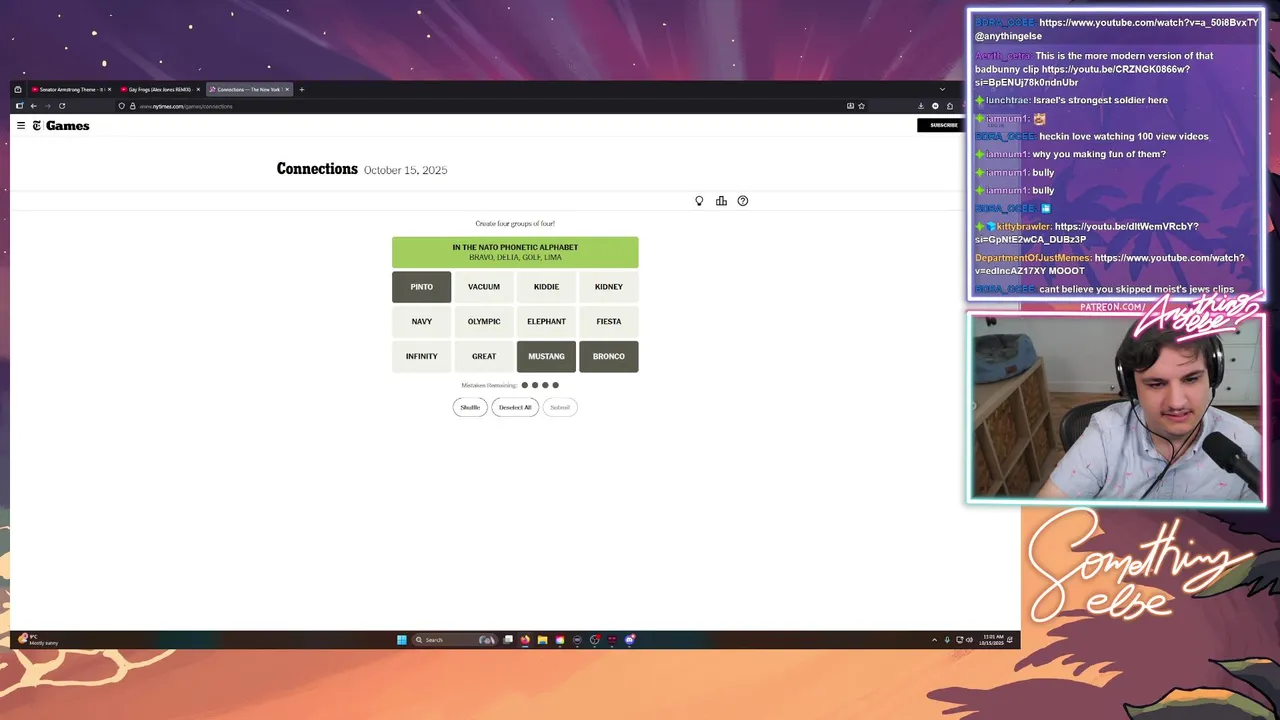The height and width of the screenshot is (720, 1280).
Task: Click the browser back arrow
Action: tap(33, 106)
